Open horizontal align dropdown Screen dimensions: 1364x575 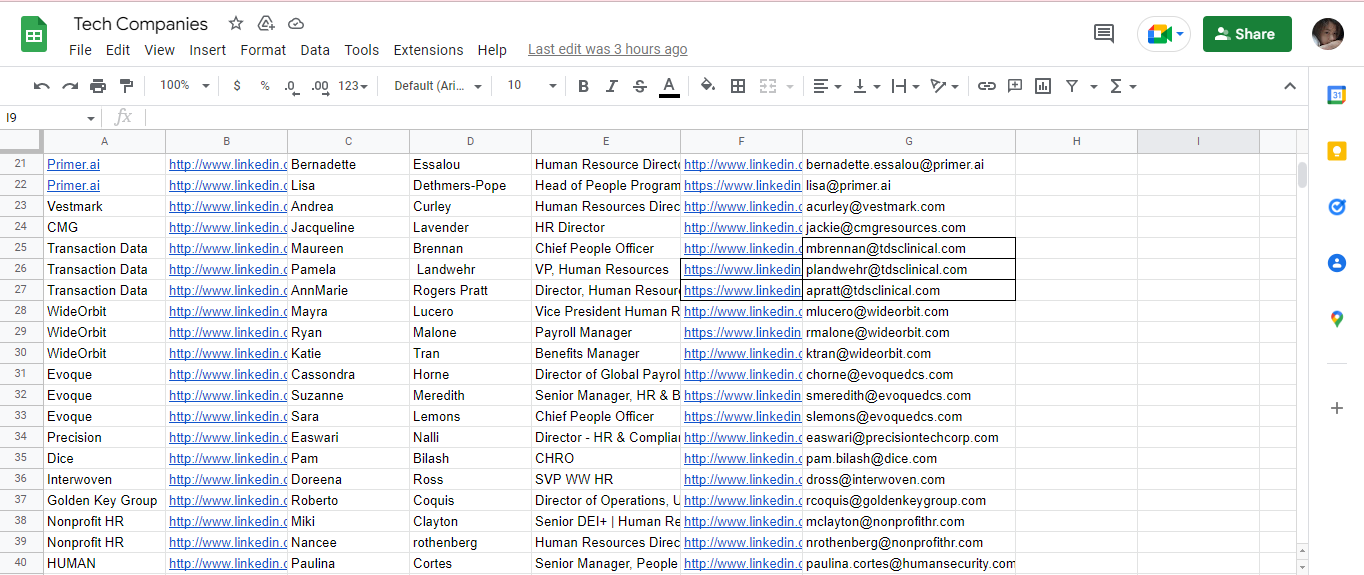click(827, 86)
